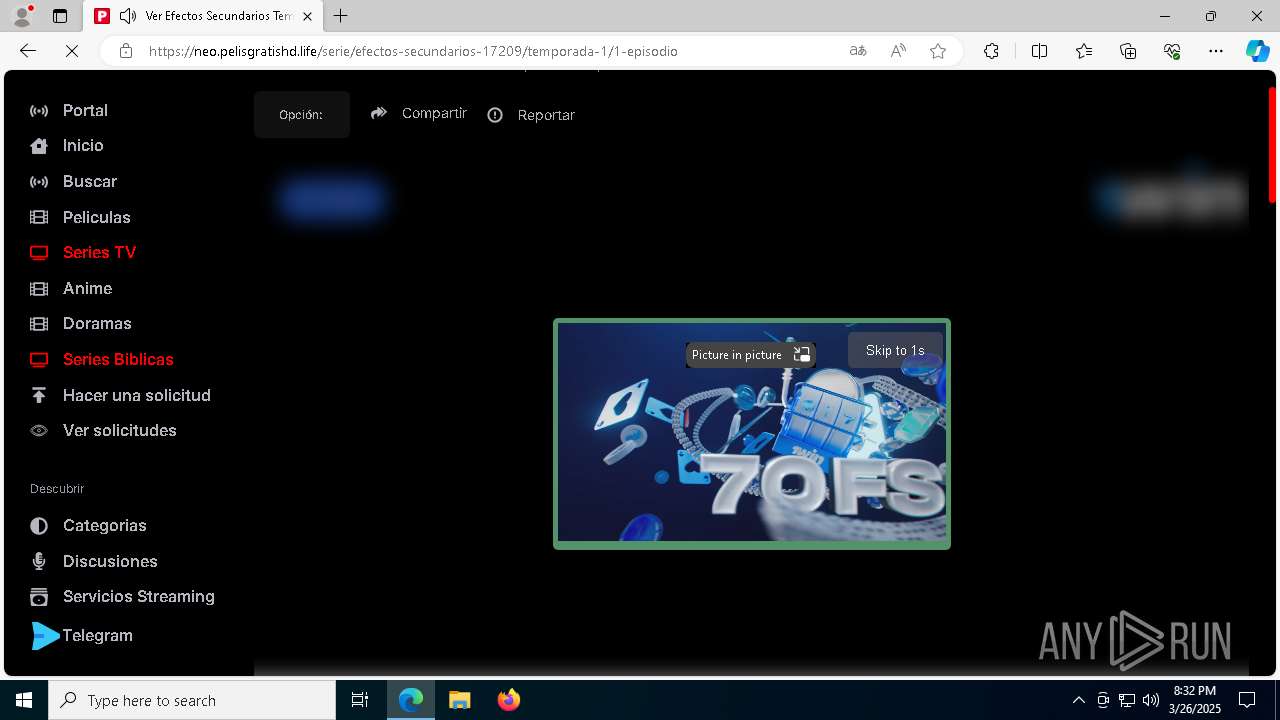
Task: Open Categorias in Descubrir section
Action: pos(105,525)
